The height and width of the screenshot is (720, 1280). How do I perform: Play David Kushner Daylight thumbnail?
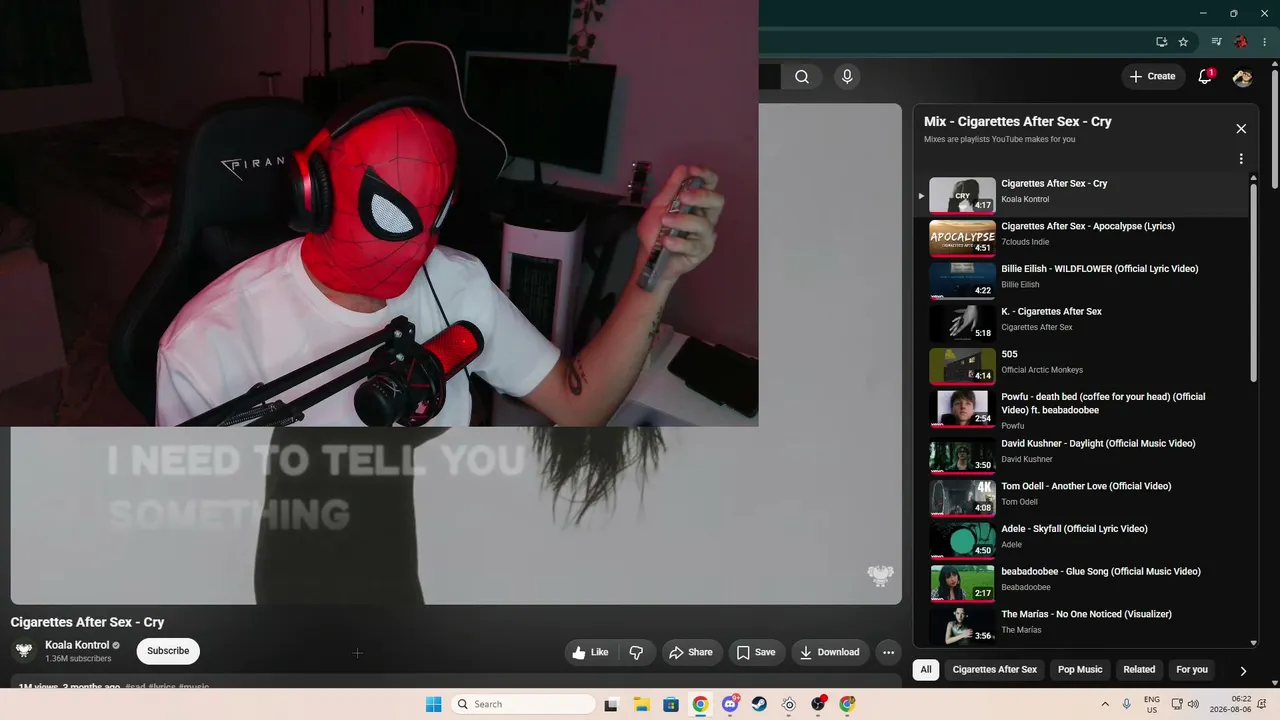coord(962,455)
